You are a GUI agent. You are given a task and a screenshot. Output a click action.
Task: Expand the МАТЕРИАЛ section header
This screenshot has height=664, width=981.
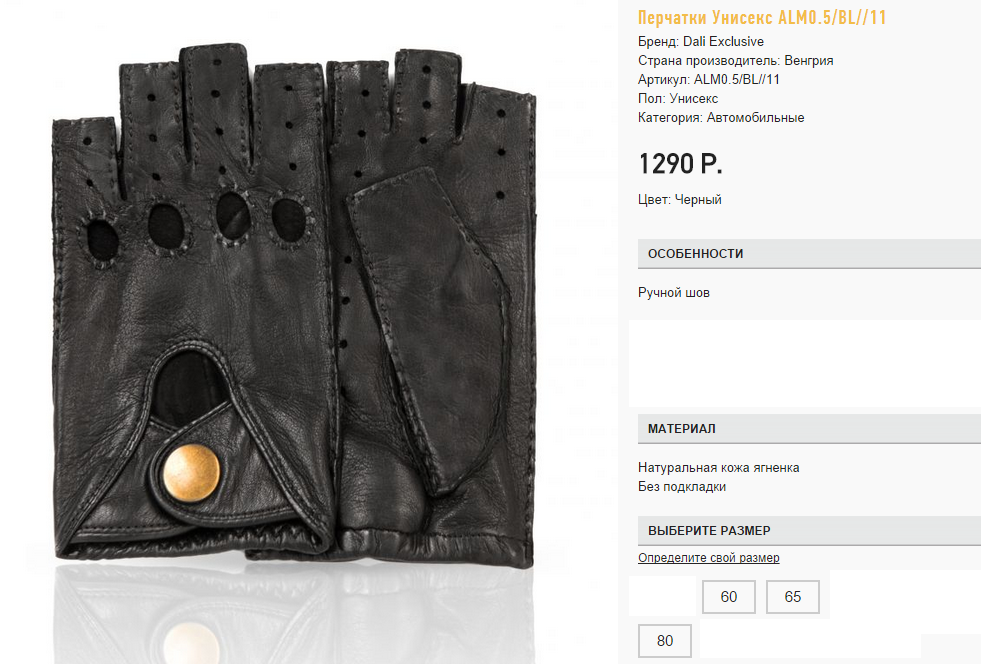[x=810, y=429]
